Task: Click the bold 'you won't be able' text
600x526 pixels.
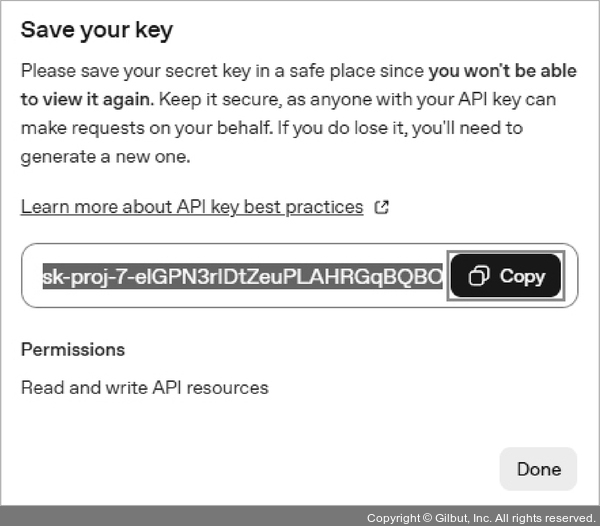Action: point(495,71)
